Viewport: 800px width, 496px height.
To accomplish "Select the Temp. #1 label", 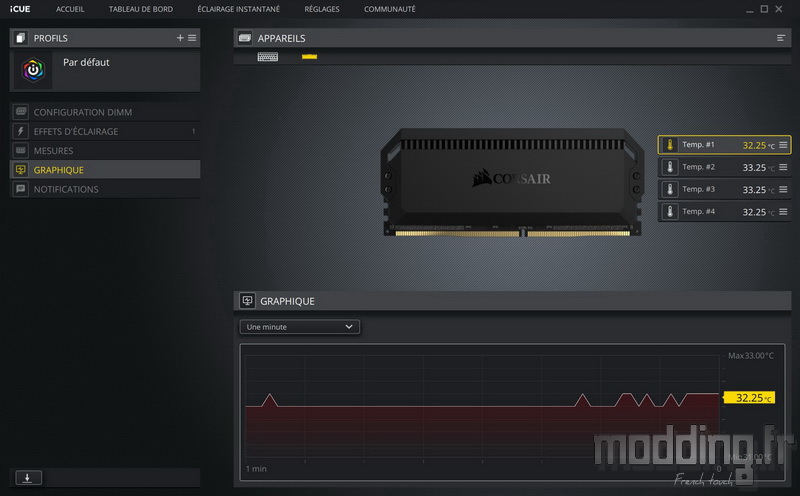I will tap(698, 144).
